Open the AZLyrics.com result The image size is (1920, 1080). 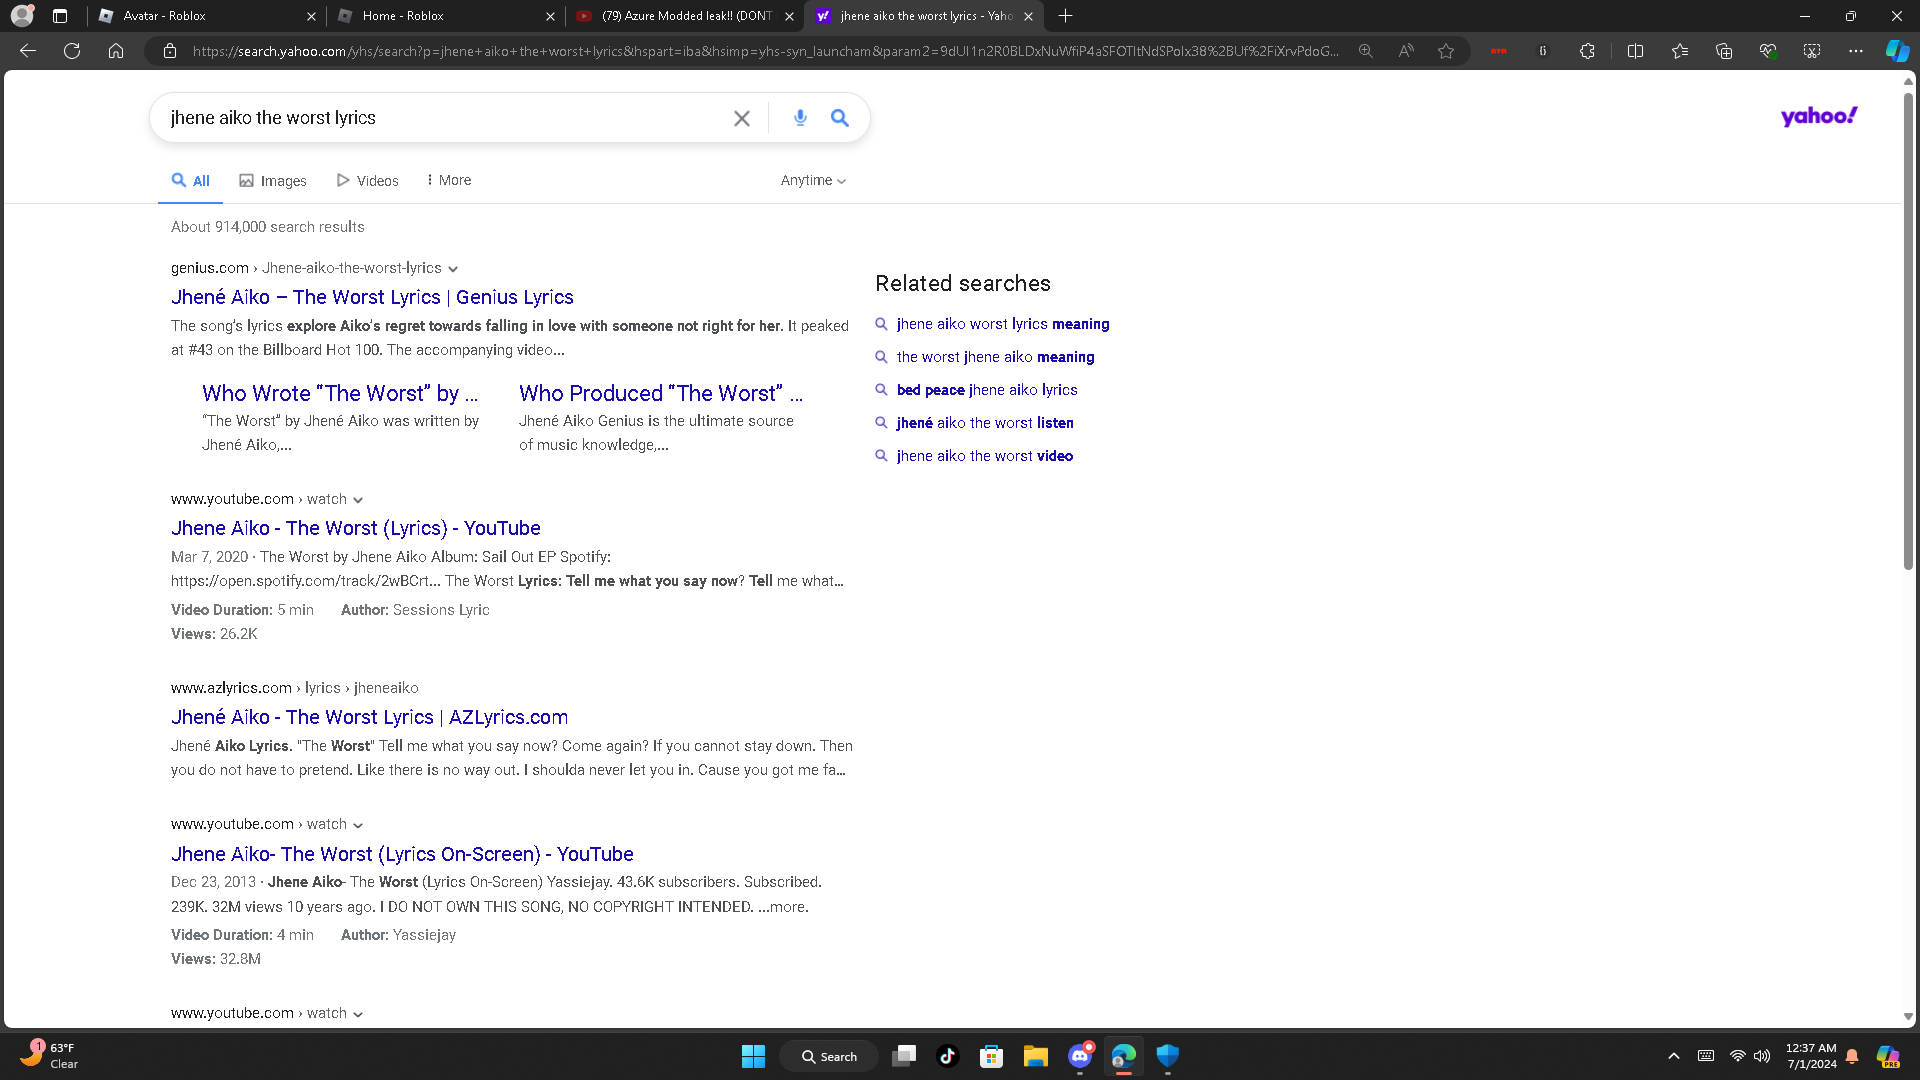tap(369, 717)
